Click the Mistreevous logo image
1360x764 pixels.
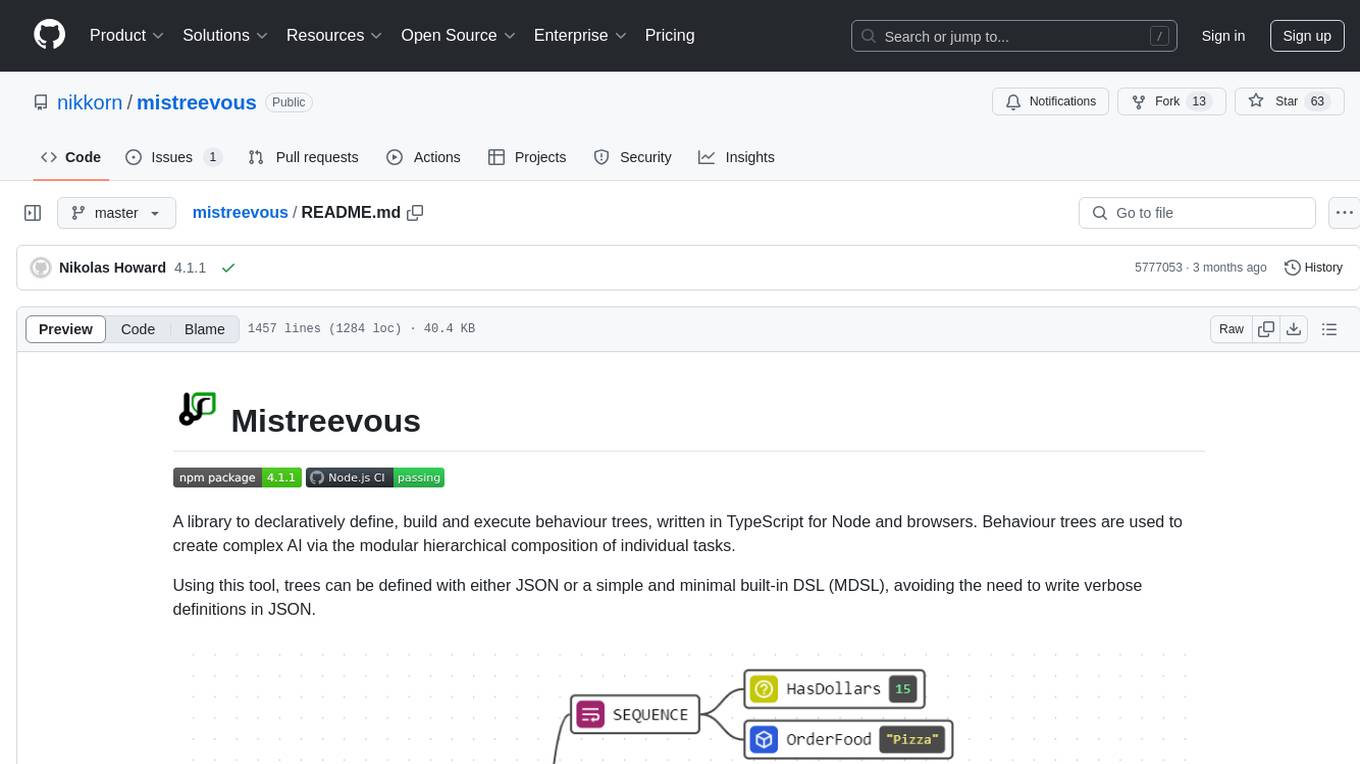198,409
